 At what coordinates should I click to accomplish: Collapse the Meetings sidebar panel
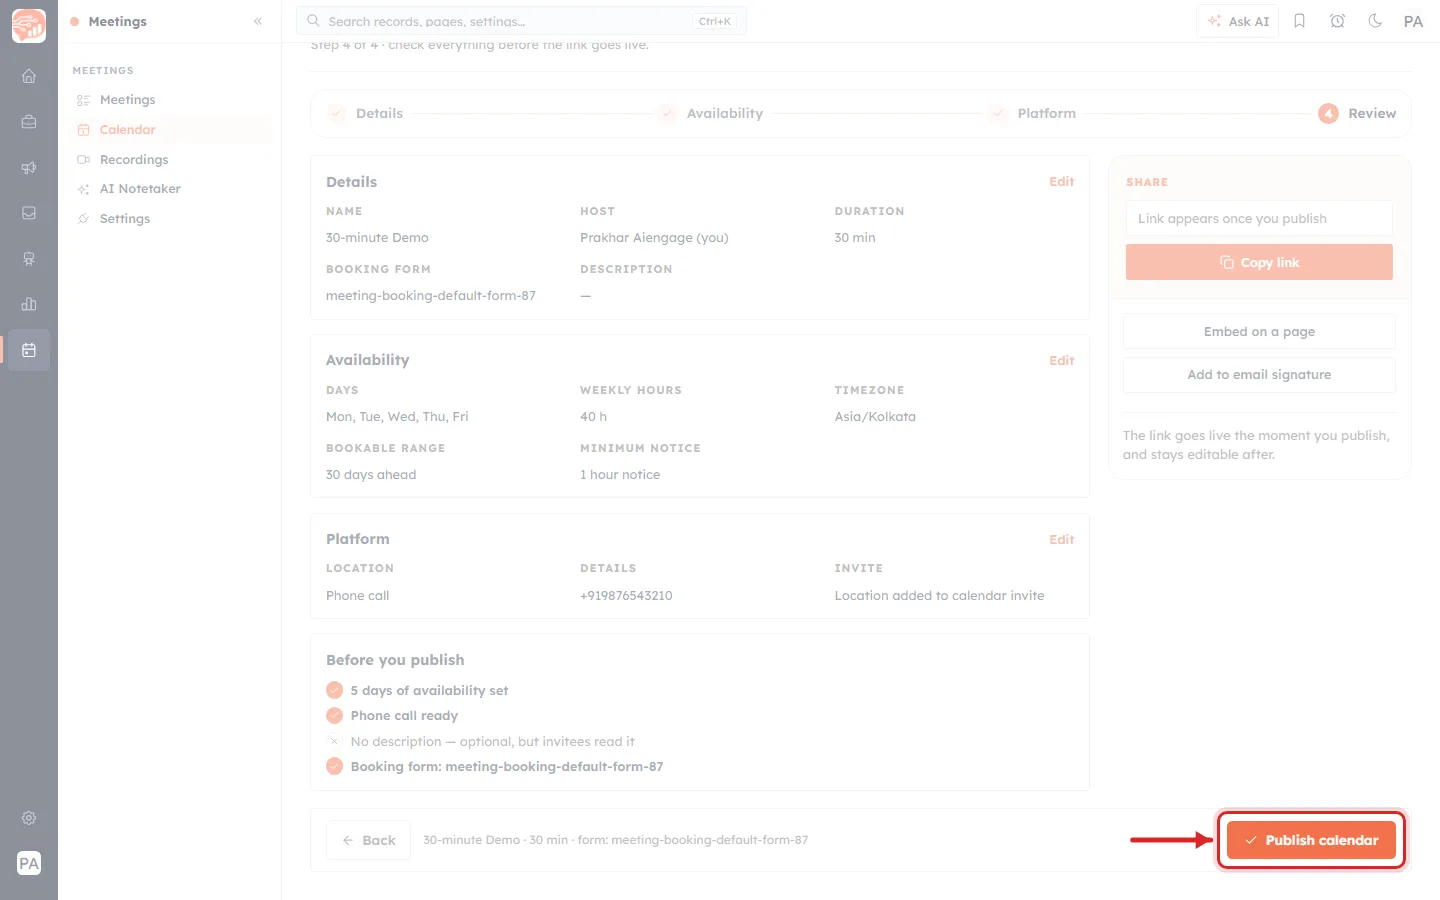coord(258,21)
